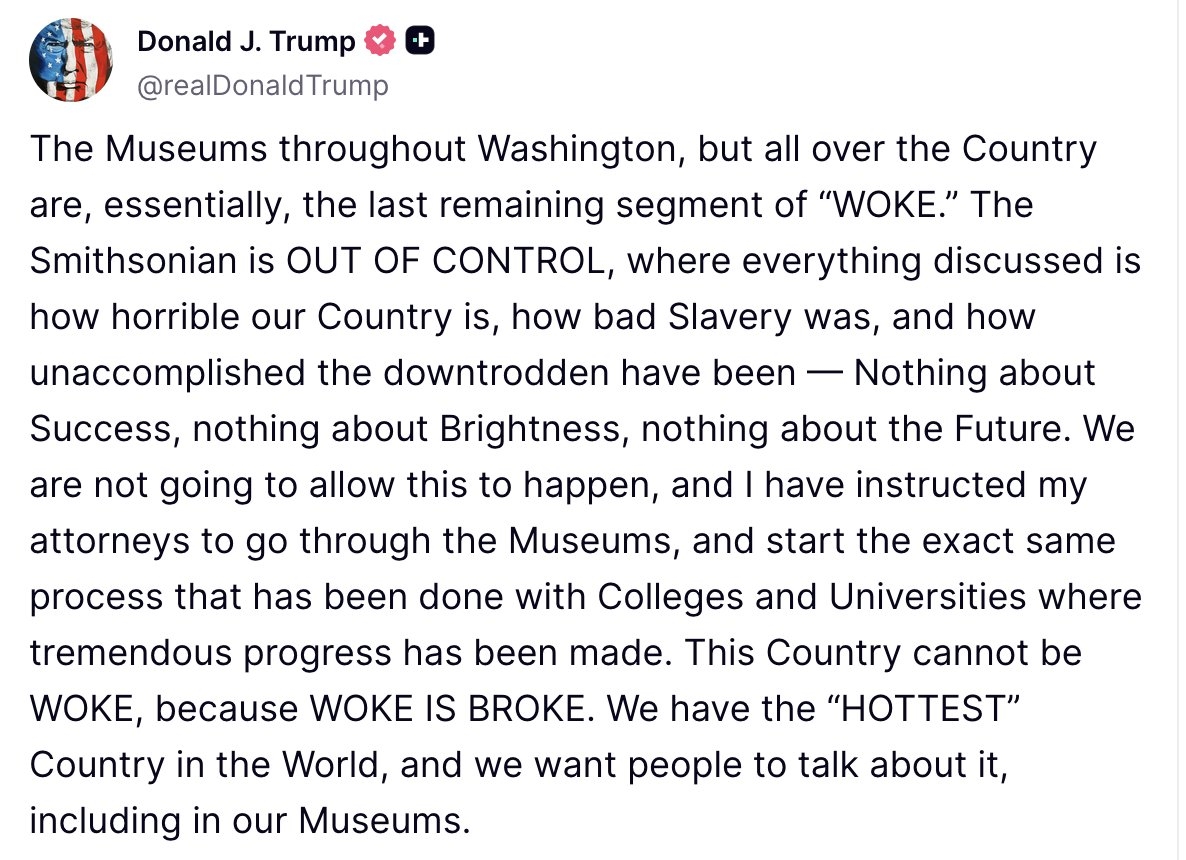Click the phrase "OUT OF CONTROL"

[x=445, y=261]
